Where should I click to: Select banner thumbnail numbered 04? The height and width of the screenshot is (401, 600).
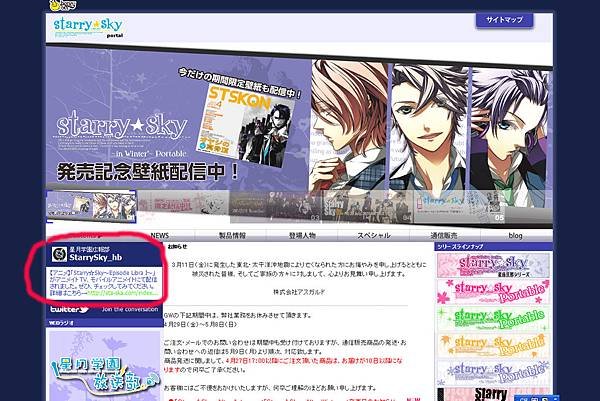[x=367, y=207]
